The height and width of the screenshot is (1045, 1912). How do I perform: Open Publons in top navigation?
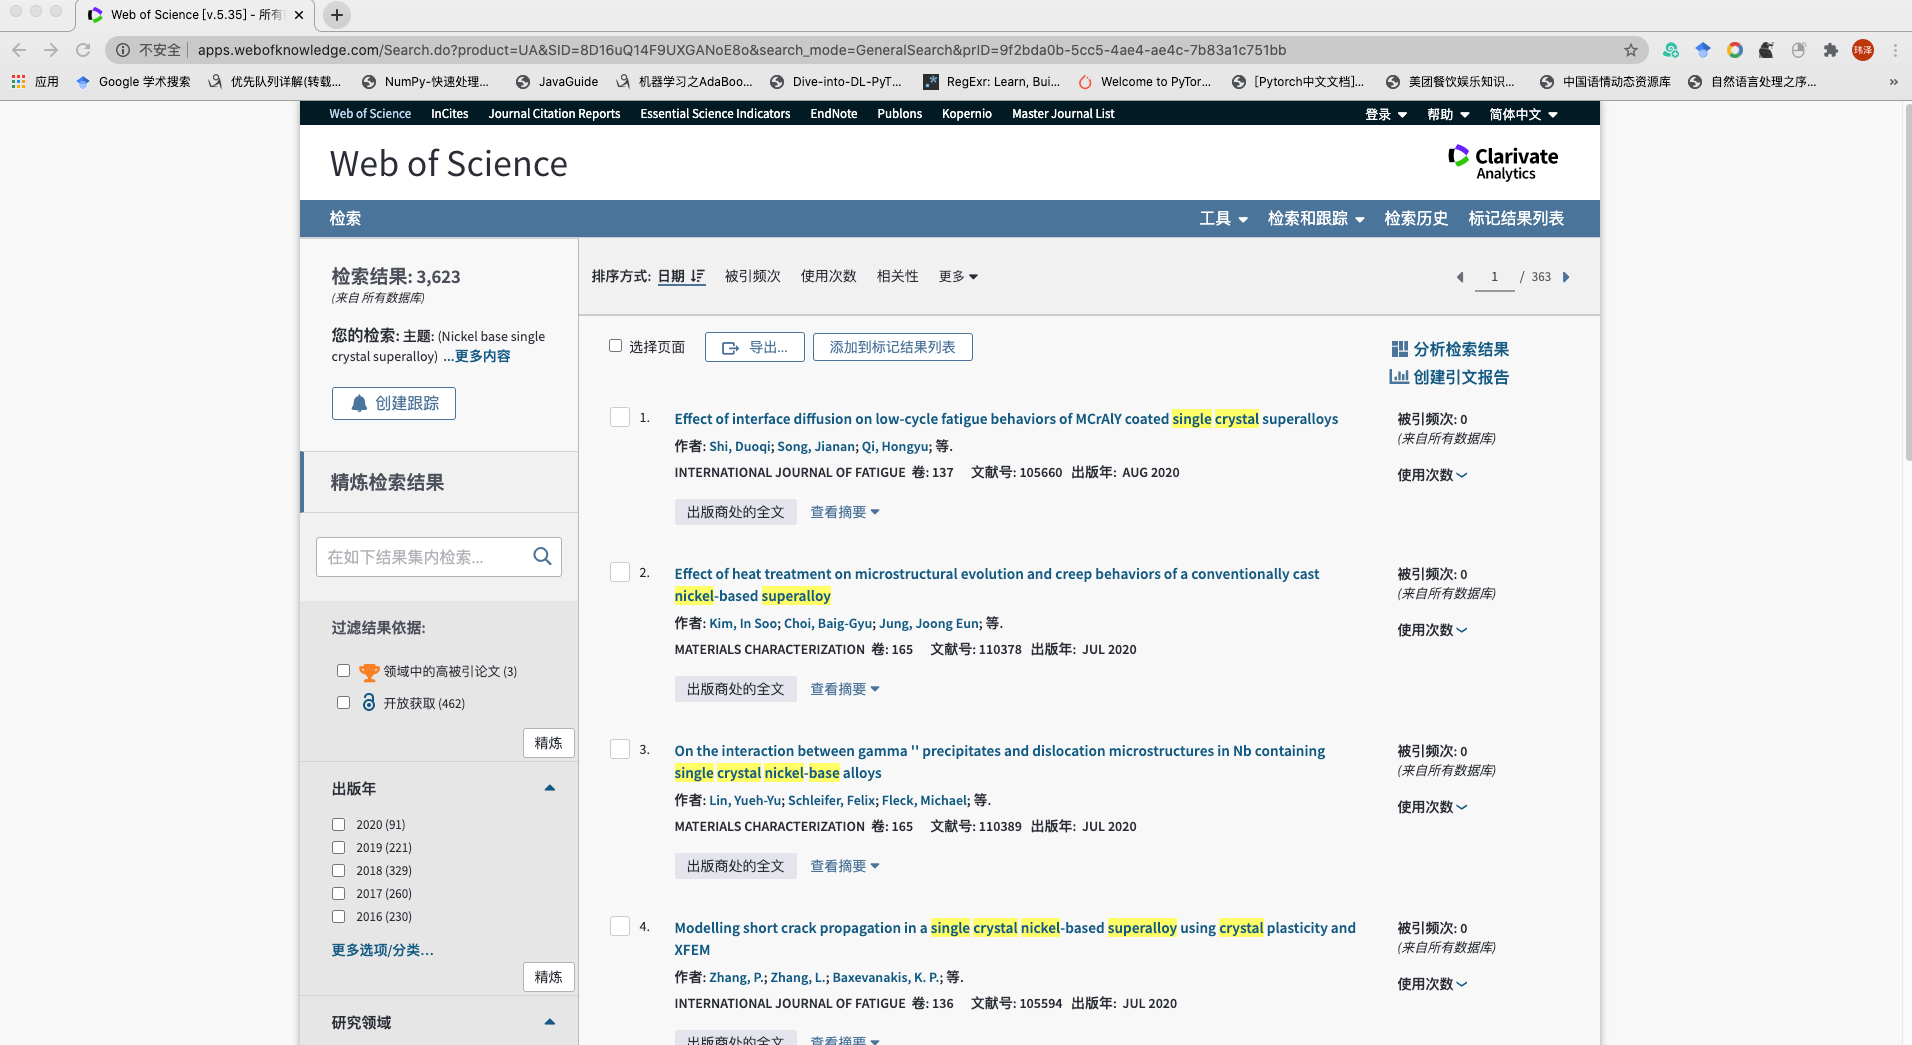pos(899,114)
